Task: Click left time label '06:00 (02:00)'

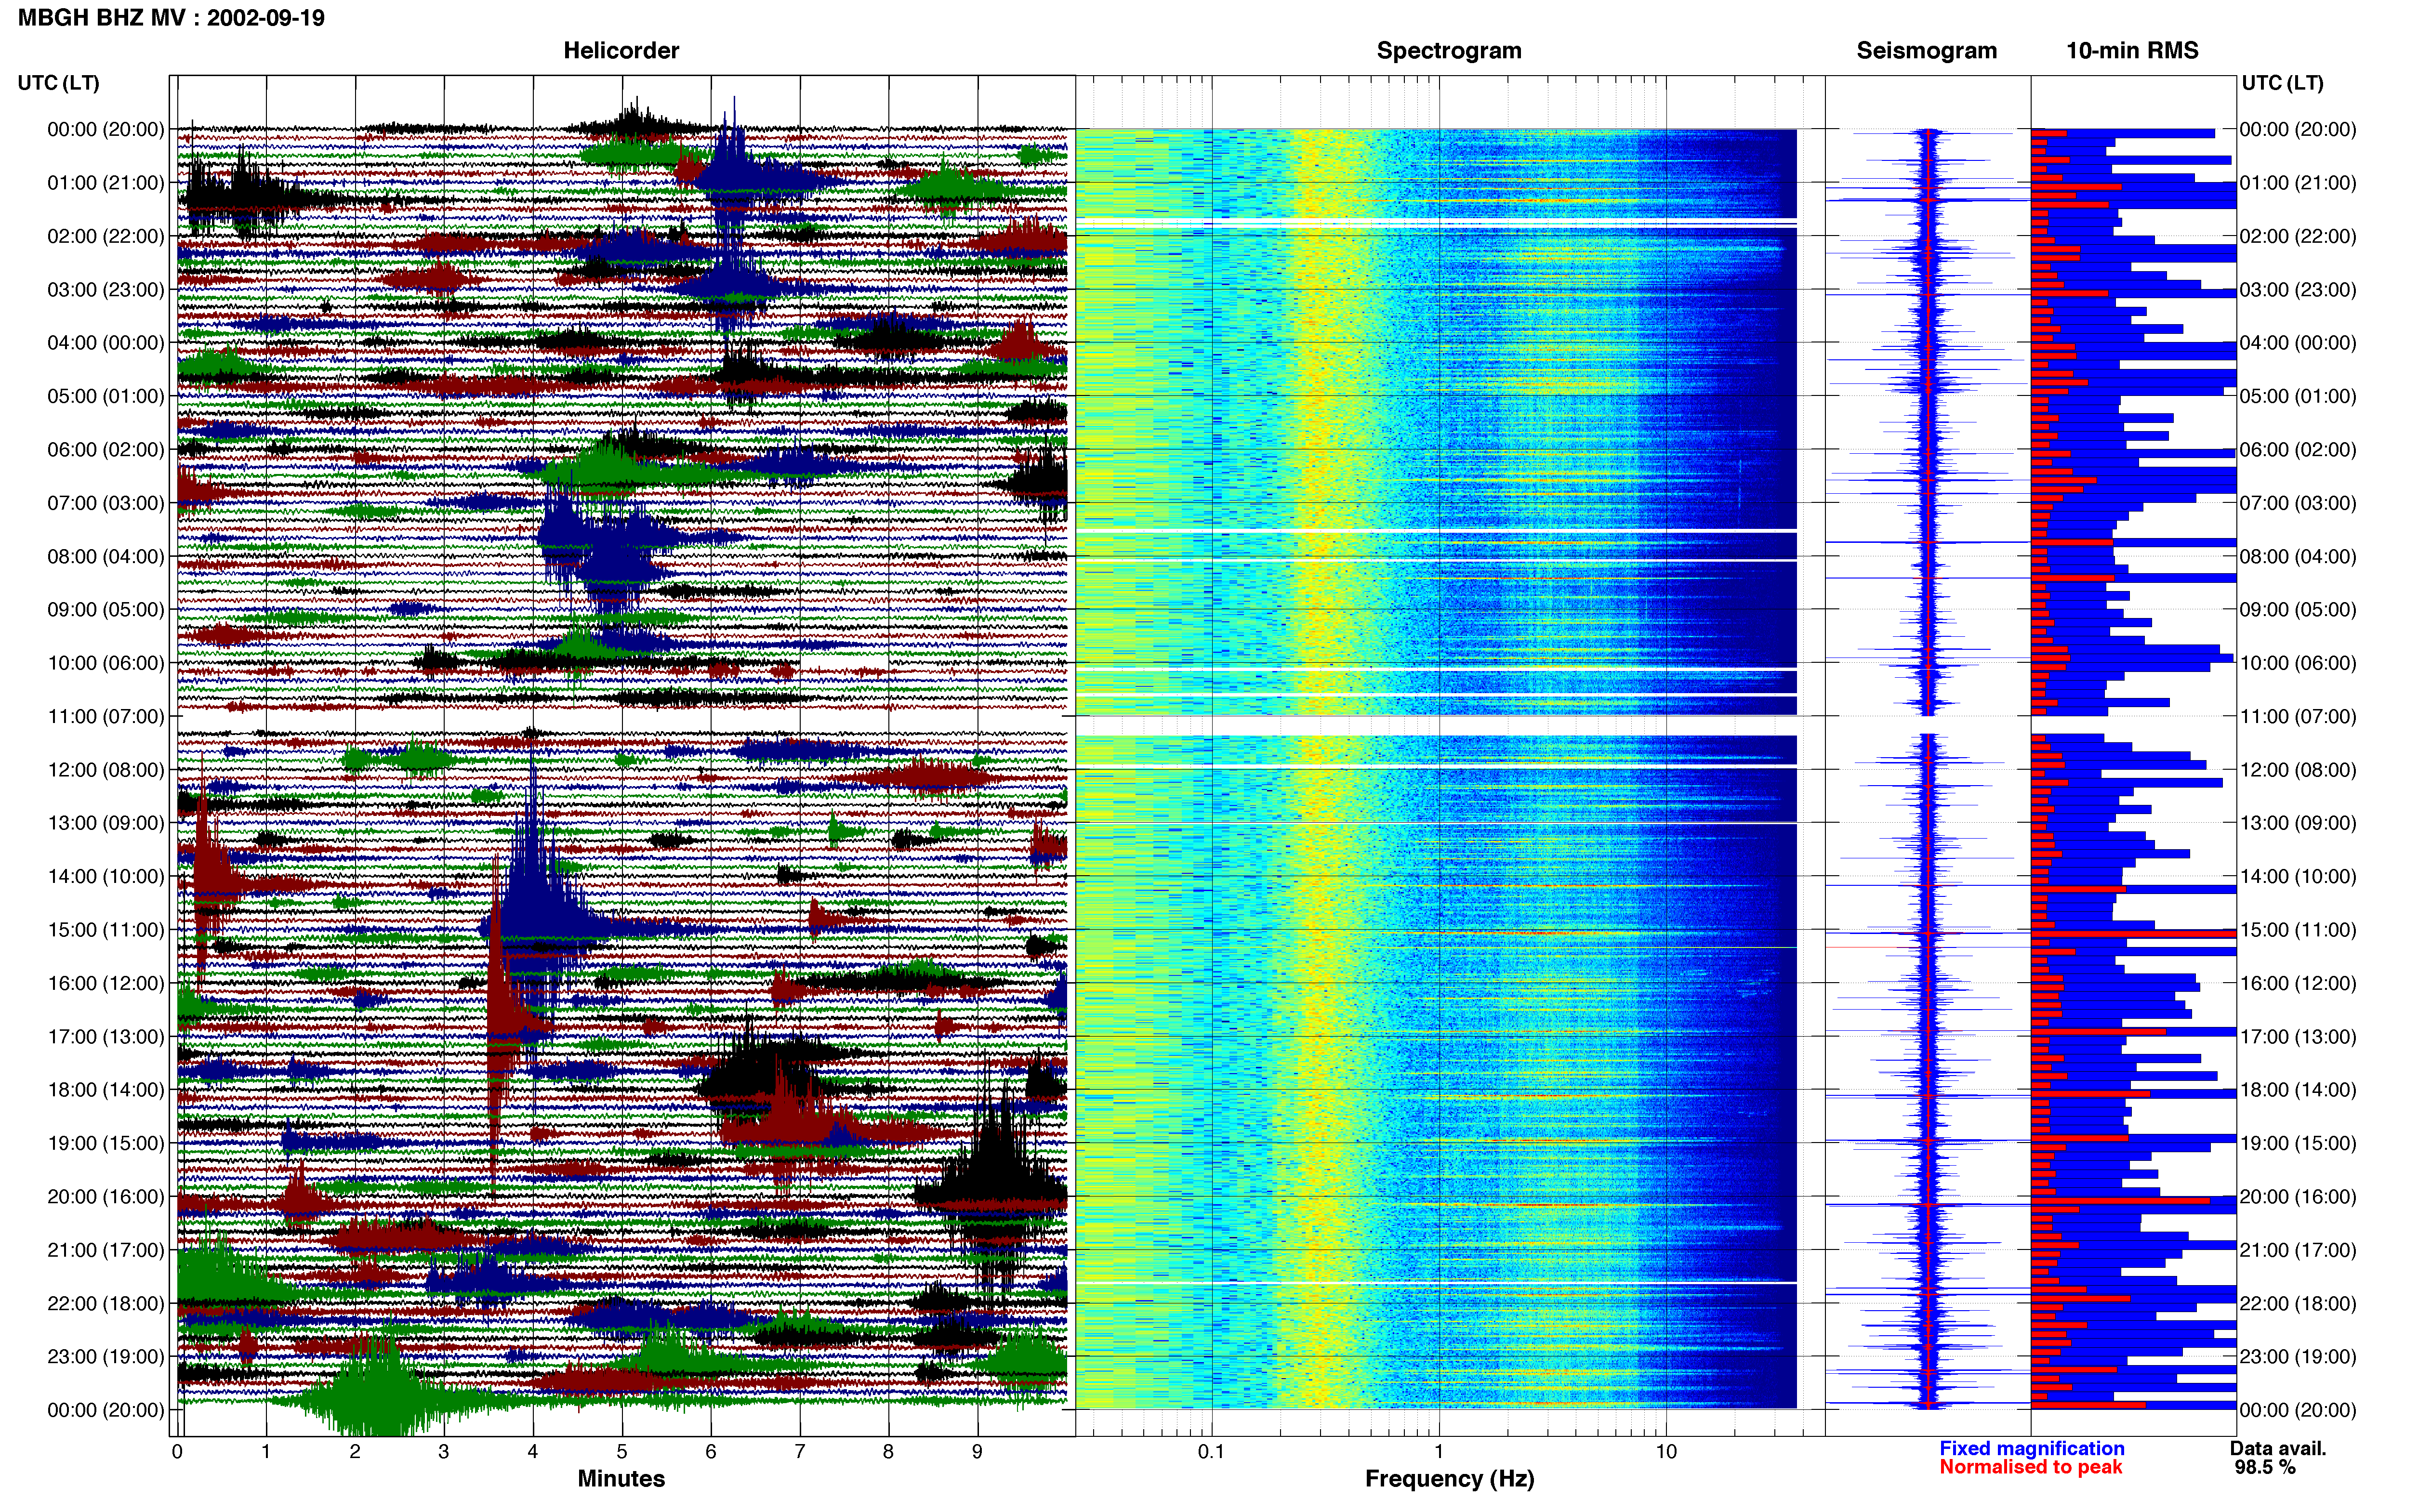Action: pyautogui.click(x=106, y=450)
